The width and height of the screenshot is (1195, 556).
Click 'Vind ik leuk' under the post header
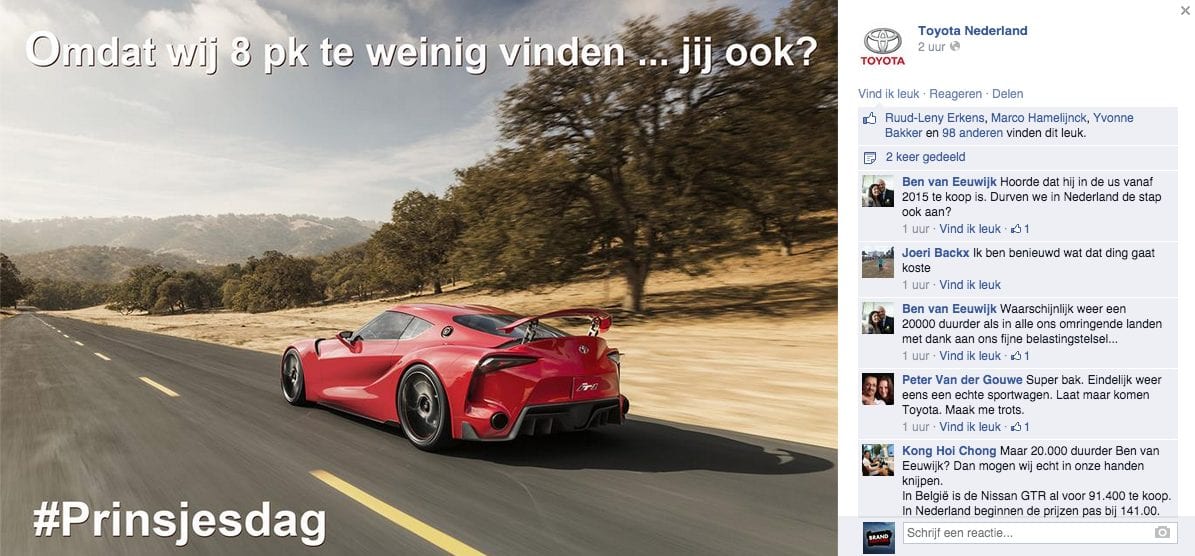(889, 94)
